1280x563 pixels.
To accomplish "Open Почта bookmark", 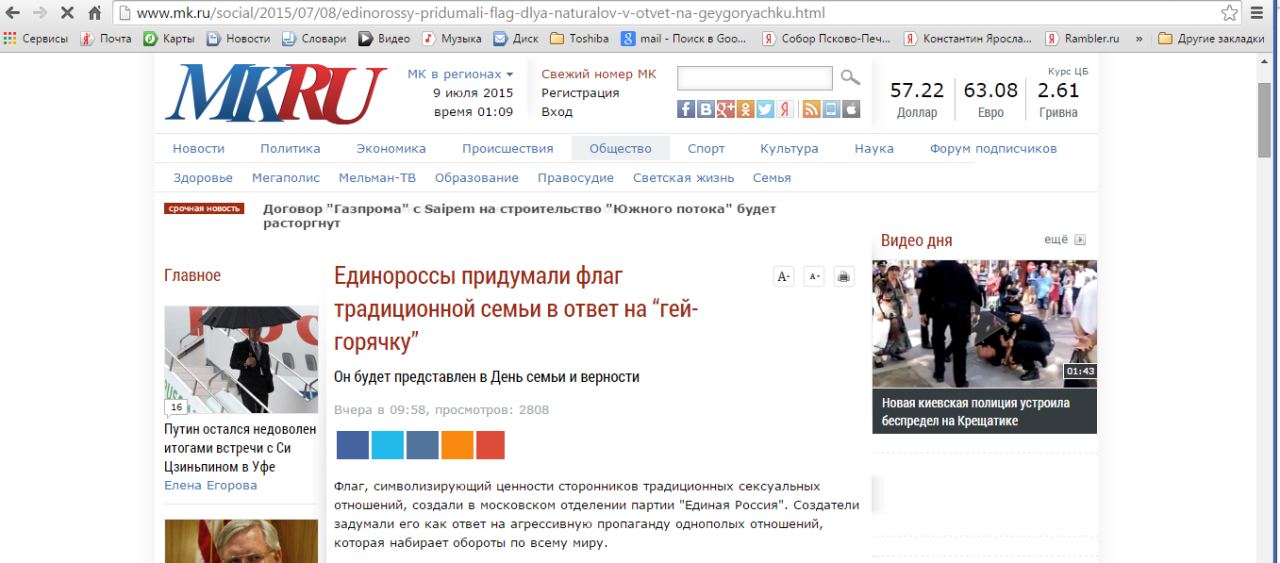I will 105,39.
